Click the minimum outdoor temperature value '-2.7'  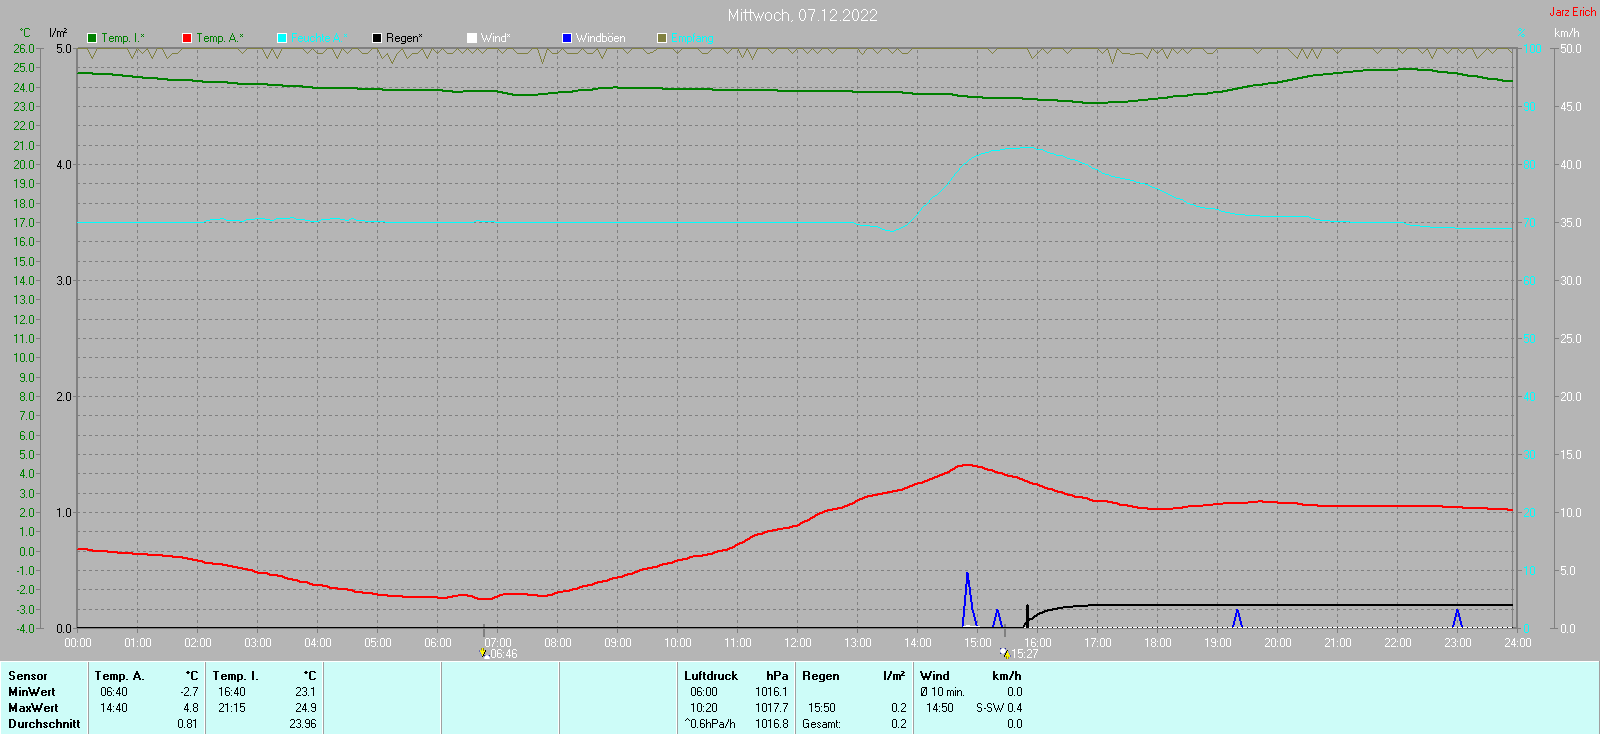(x=189, y=692)
